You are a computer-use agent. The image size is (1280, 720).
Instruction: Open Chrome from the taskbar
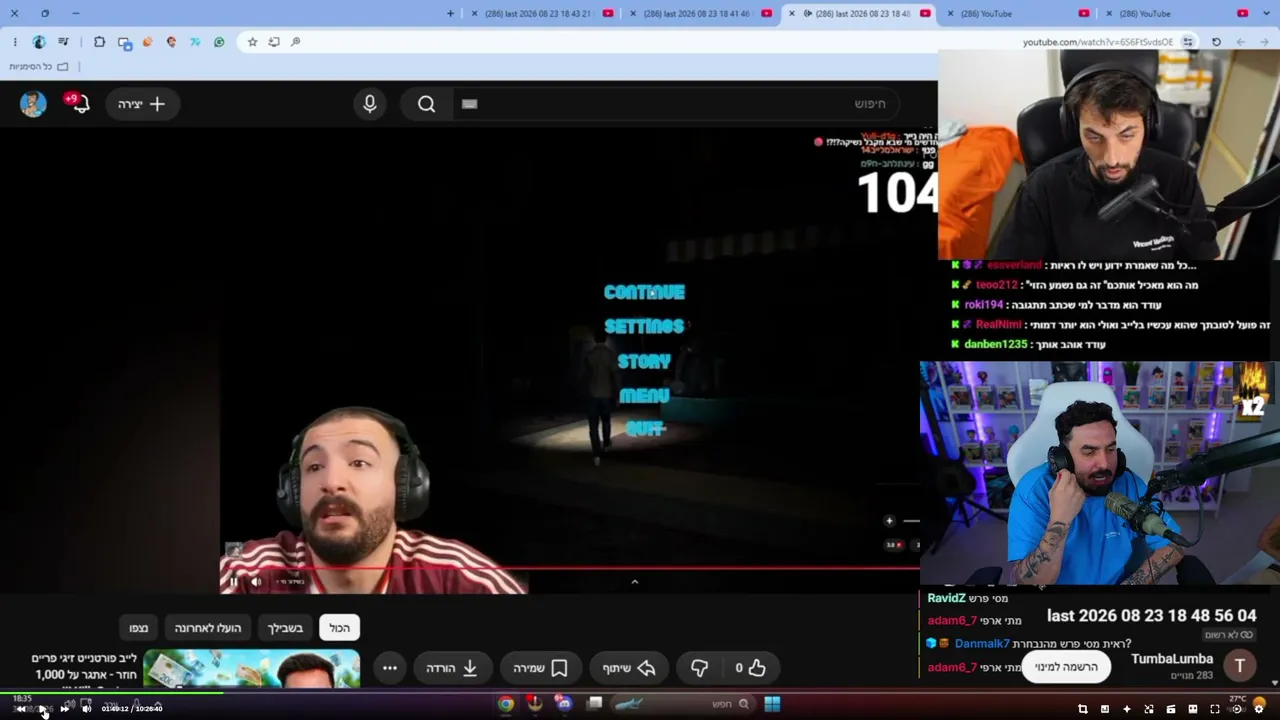(x=506, y=704)
